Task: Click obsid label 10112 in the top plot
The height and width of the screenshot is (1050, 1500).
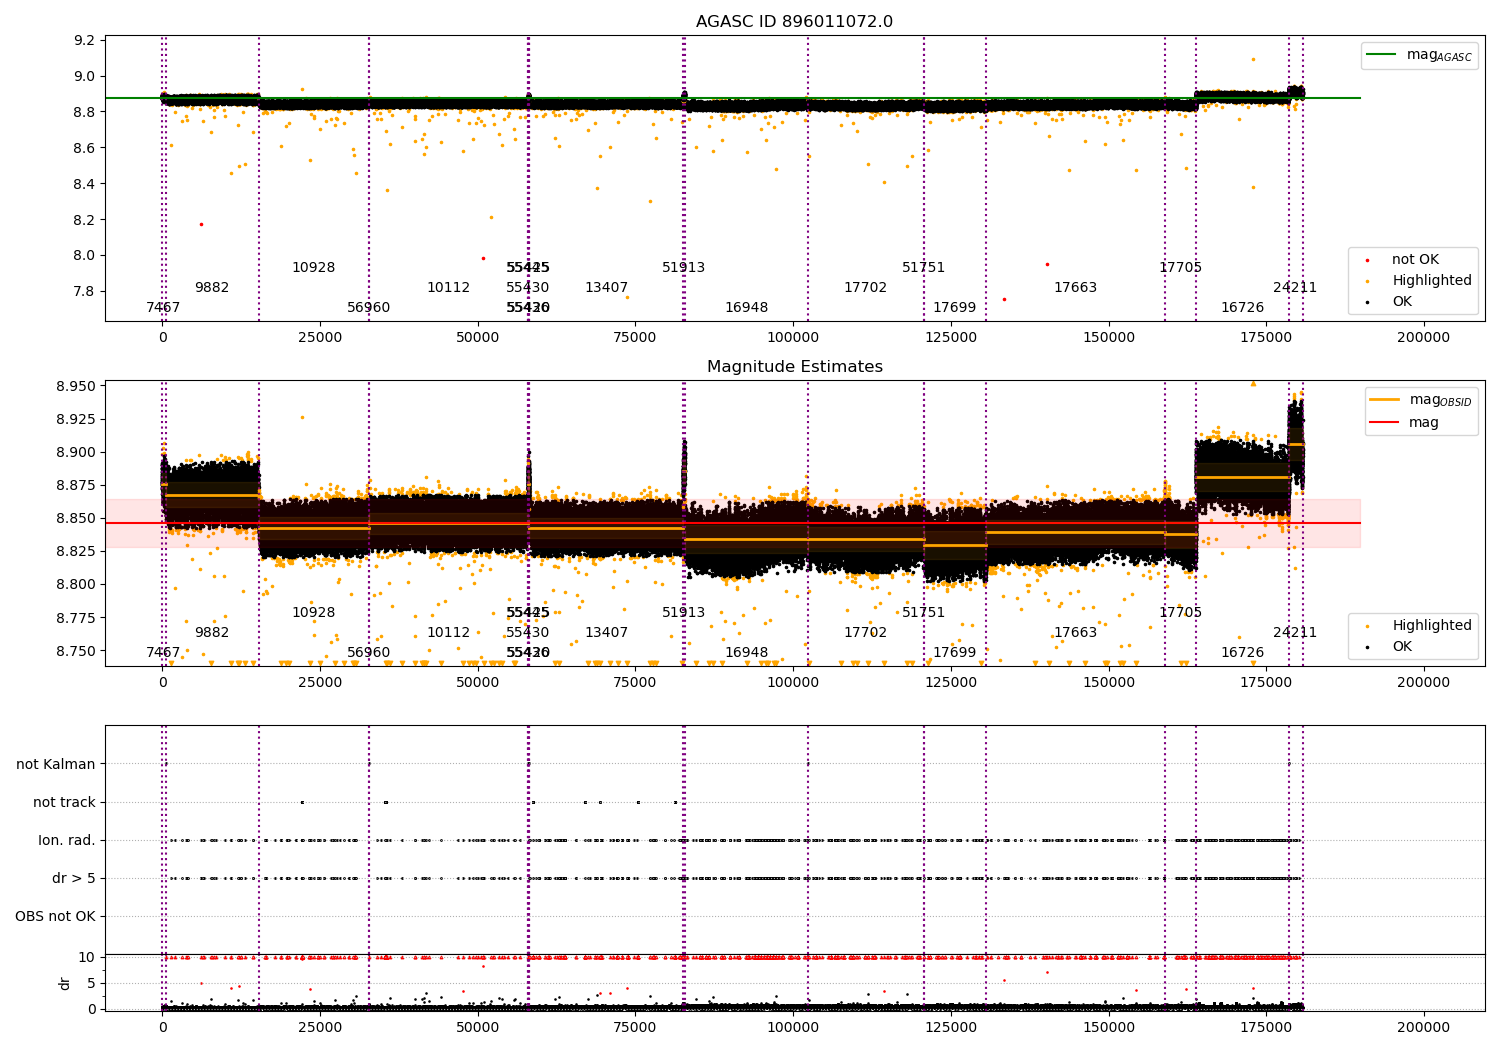Action: coord(449,288)
